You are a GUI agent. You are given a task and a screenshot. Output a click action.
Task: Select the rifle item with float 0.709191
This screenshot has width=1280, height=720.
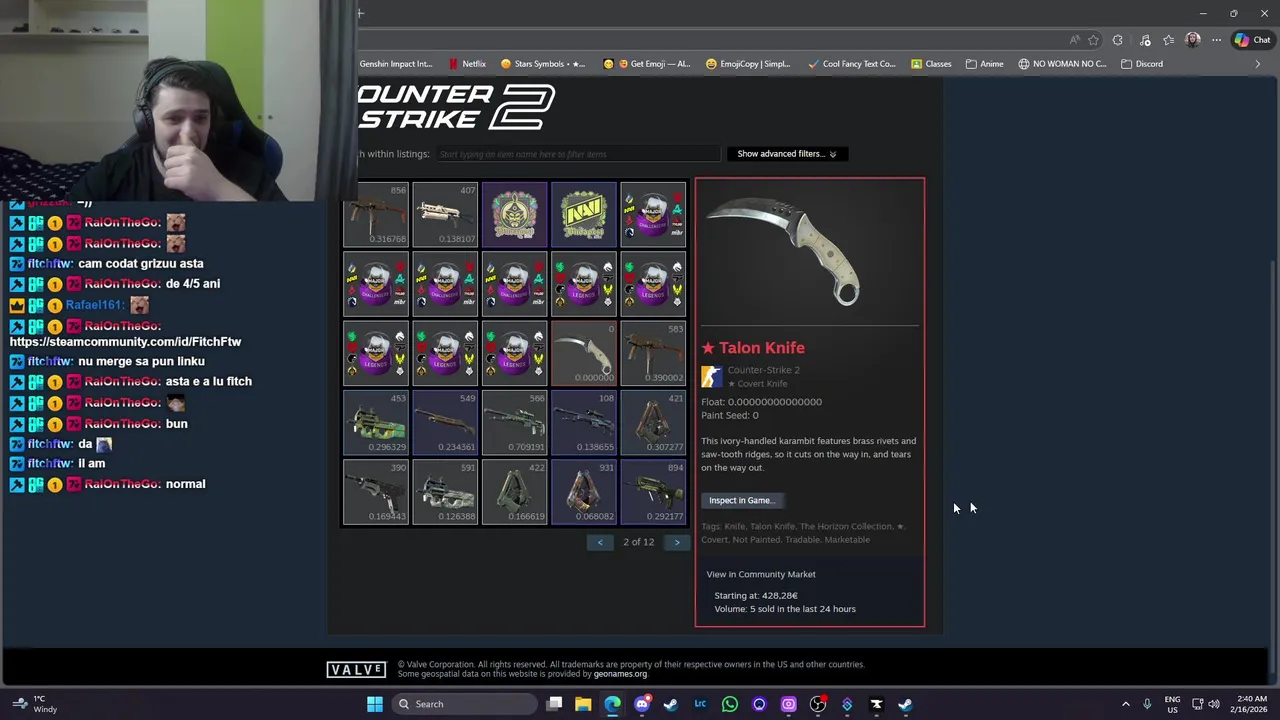515,422
